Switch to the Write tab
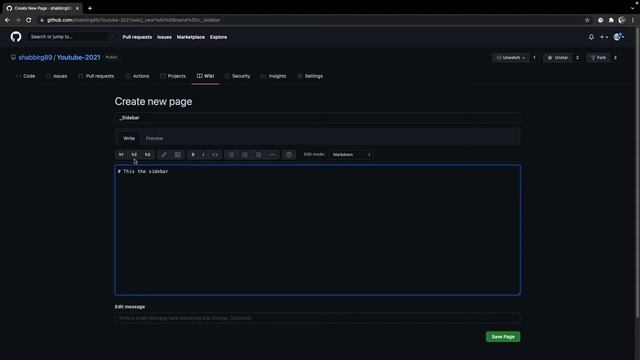640x360 pixels. [129, 138]
